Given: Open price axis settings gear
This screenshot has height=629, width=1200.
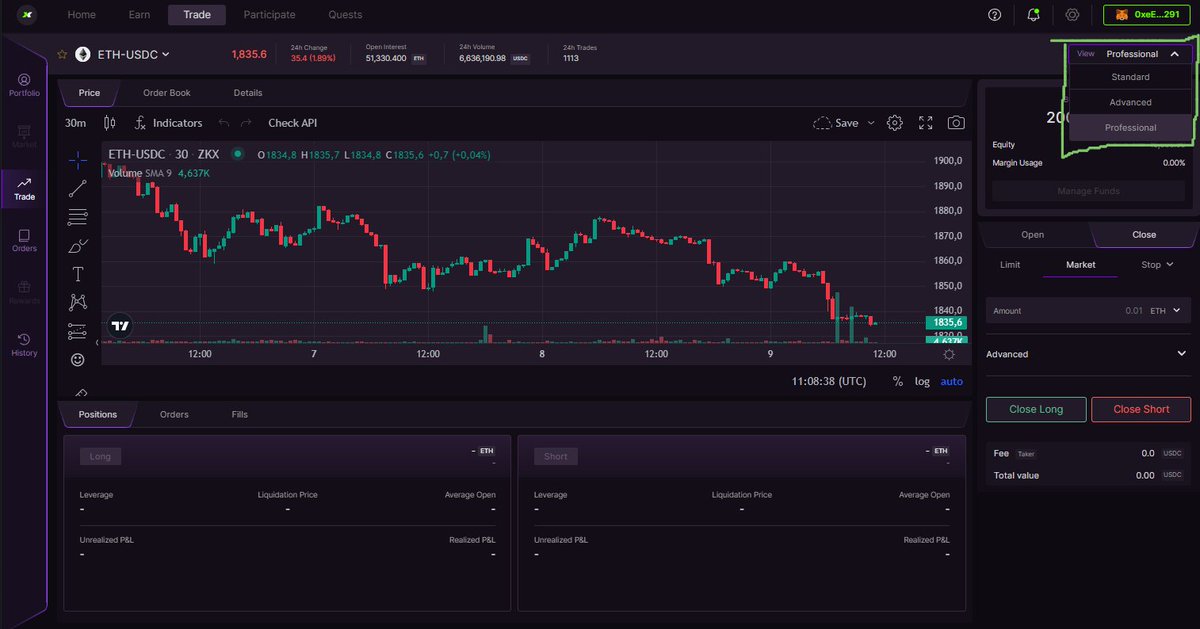Looking at the screenshot, I should (949, 354).
